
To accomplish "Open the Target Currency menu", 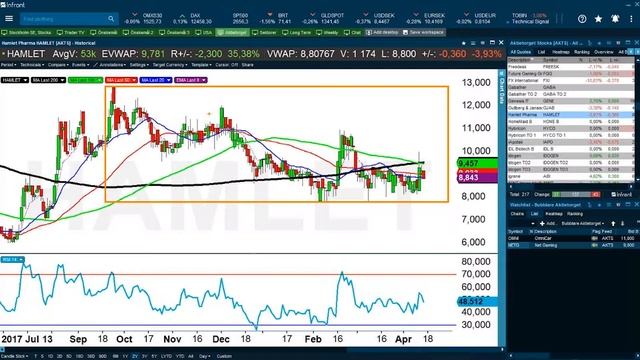I will [170, 65].
